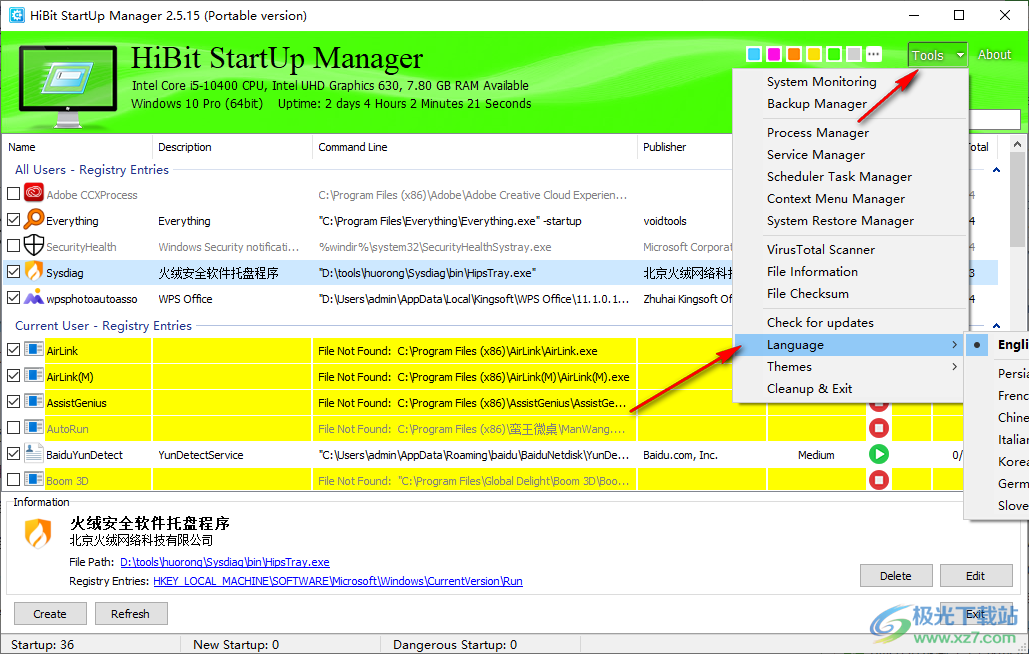The width and height of the screenshot is (1029, 654).
Task: Uncheck the AssistGenius checkbox
Action: pos(13,401)
